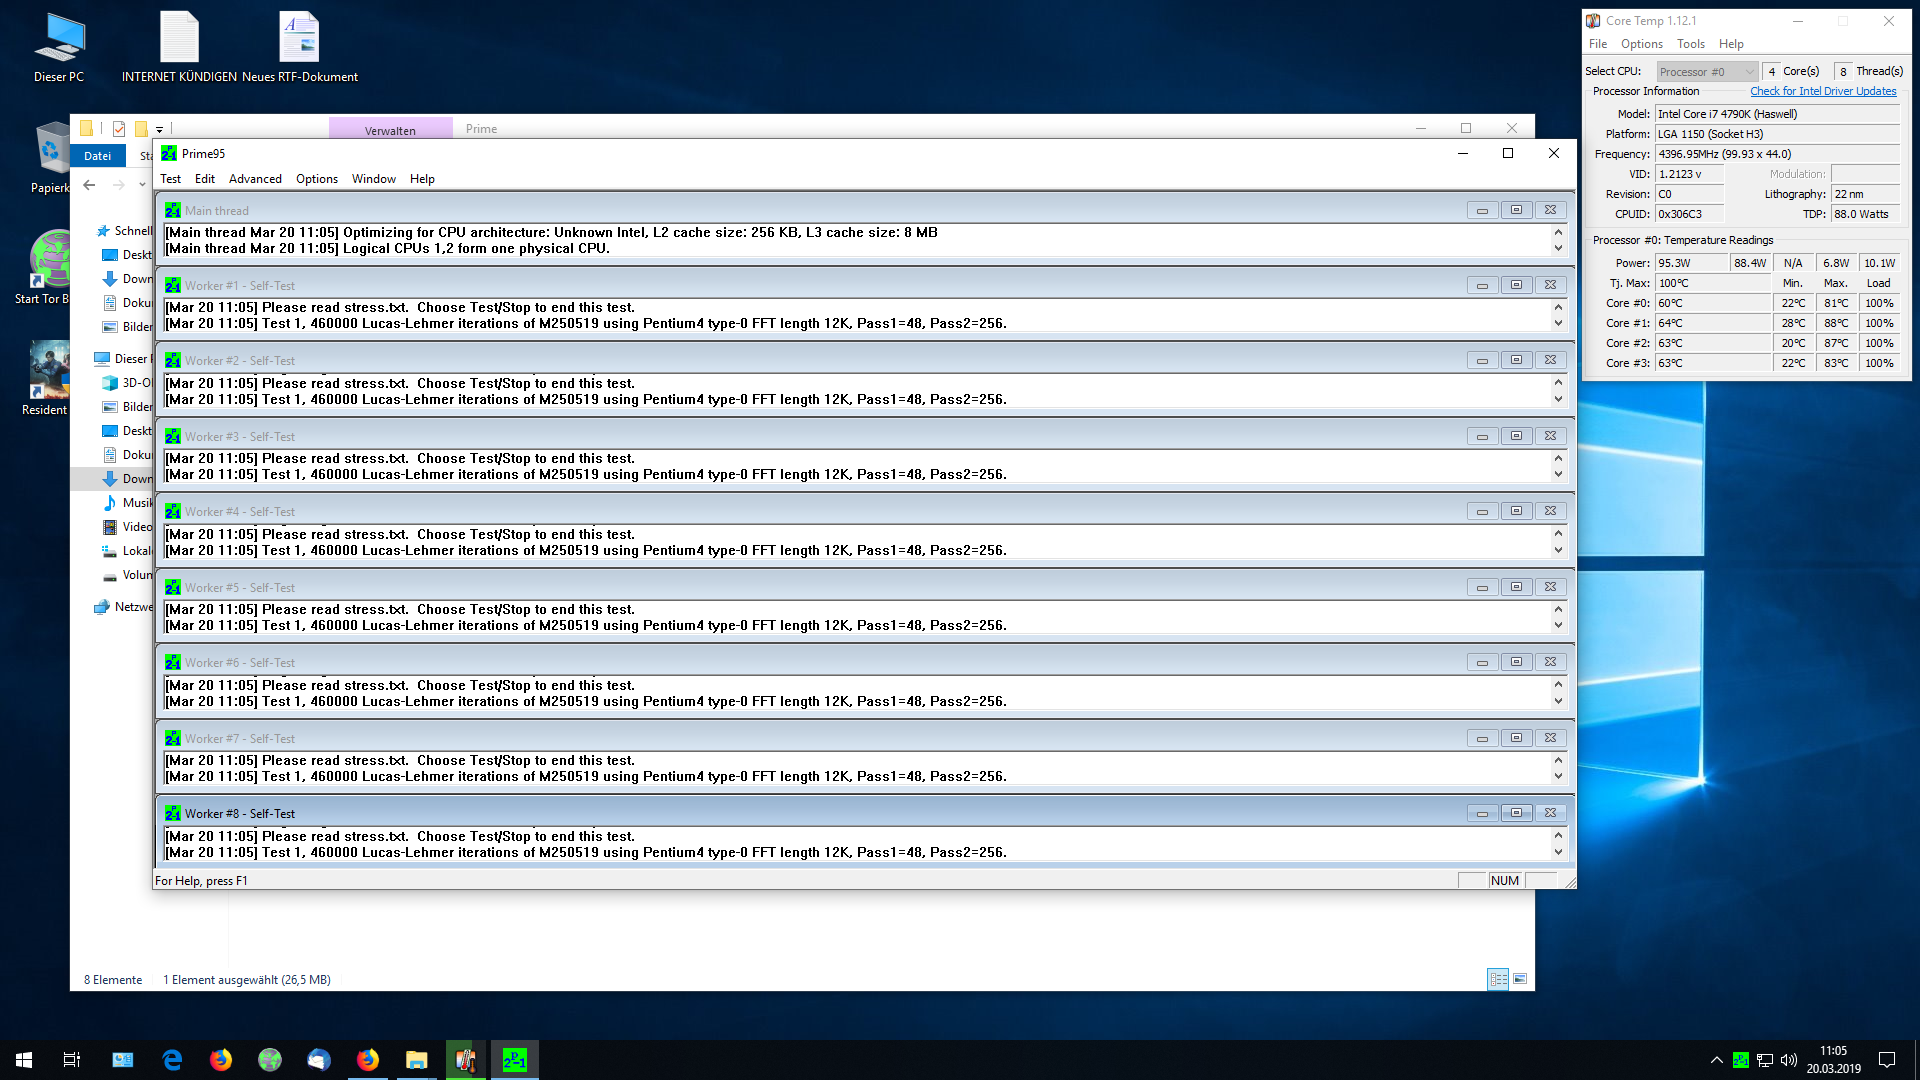Open the Advanced menu in Prime95
1920x1080 pixels.
(x=255, y=179)
